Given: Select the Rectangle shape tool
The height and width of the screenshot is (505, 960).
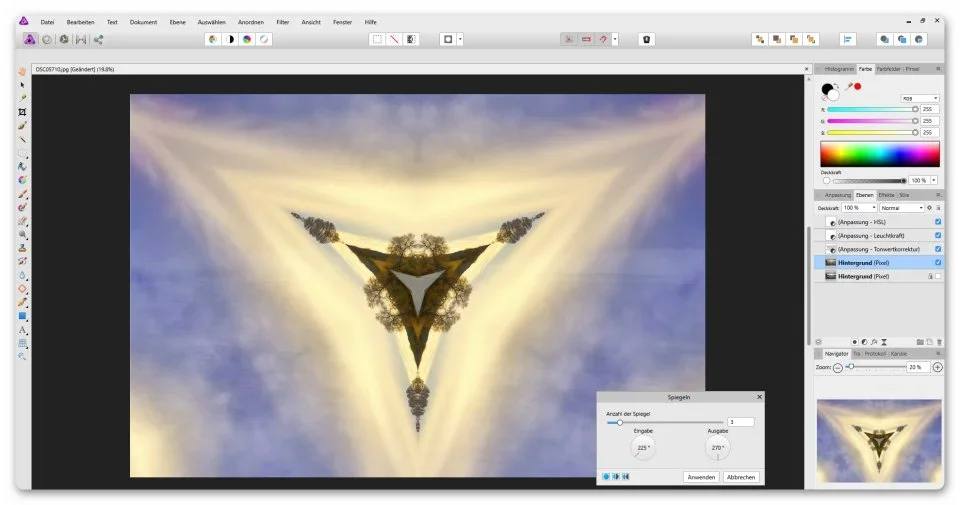Looking at the screenshot, I should tap(22, 316).
